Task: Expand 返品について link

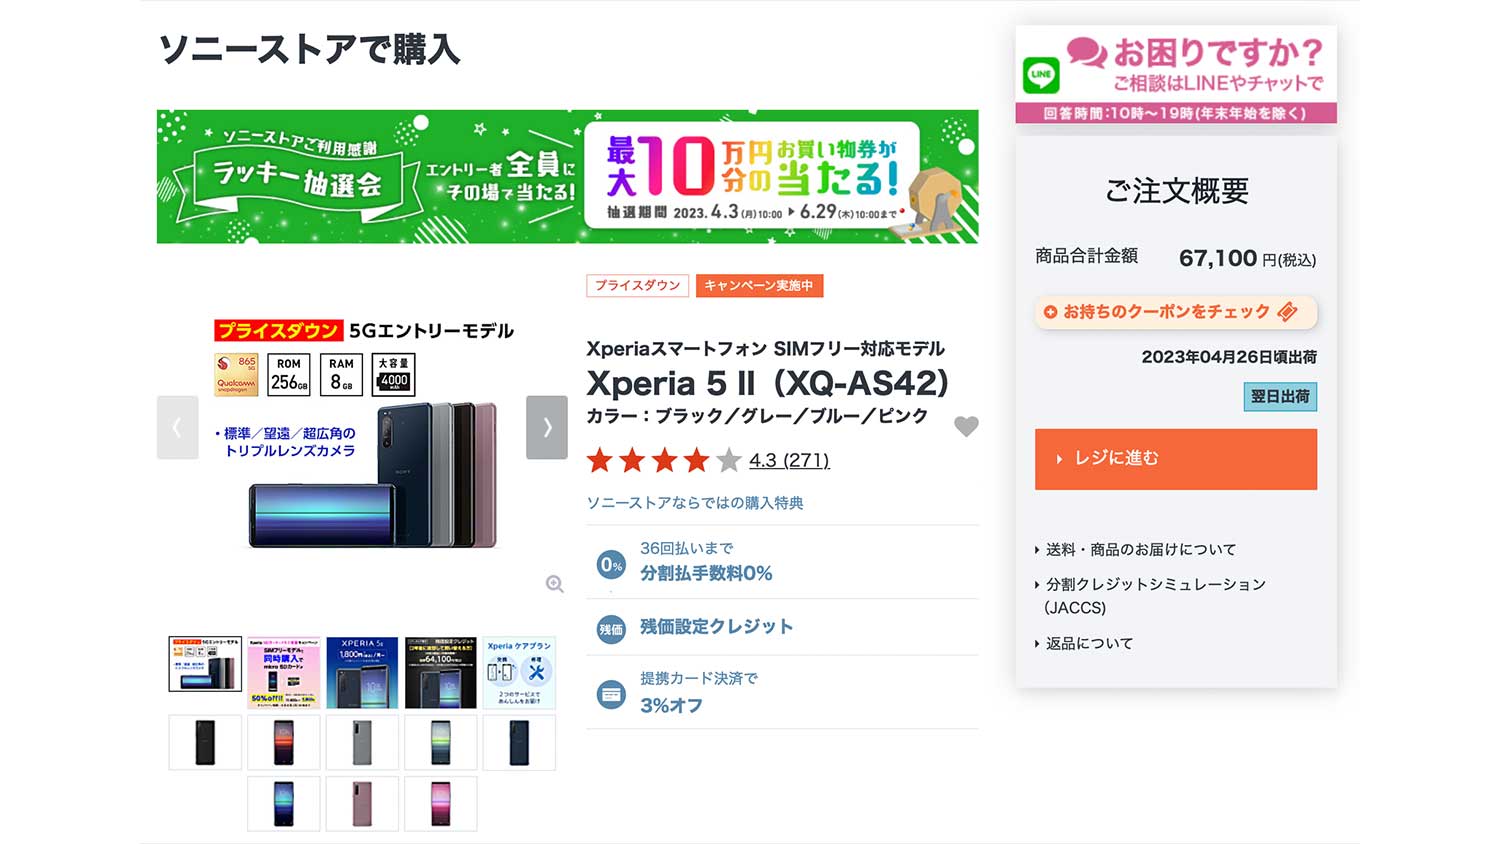Action: coord(1089,643)
